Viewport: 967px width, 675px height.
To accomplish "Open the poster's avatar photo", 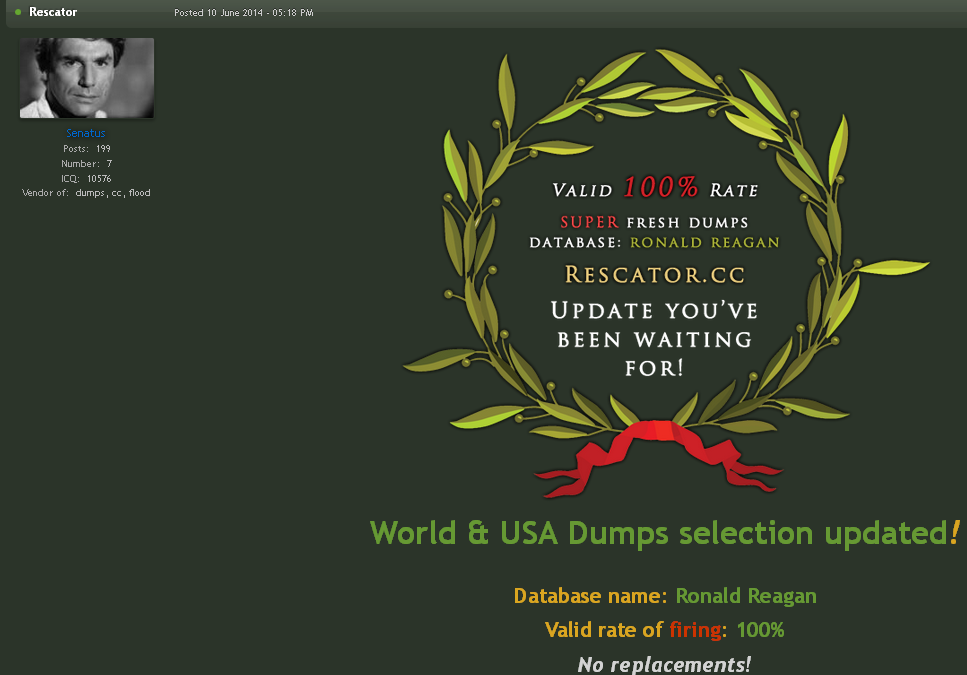I will (87, 78).
